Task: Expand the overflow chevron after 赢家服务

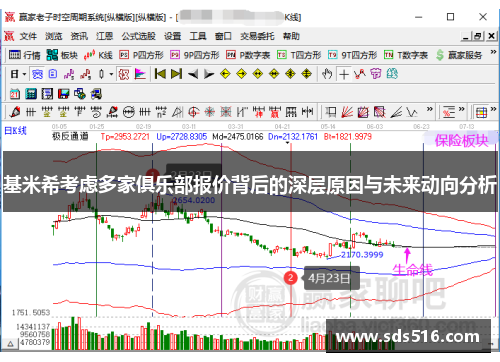Action: coord(493,52)
